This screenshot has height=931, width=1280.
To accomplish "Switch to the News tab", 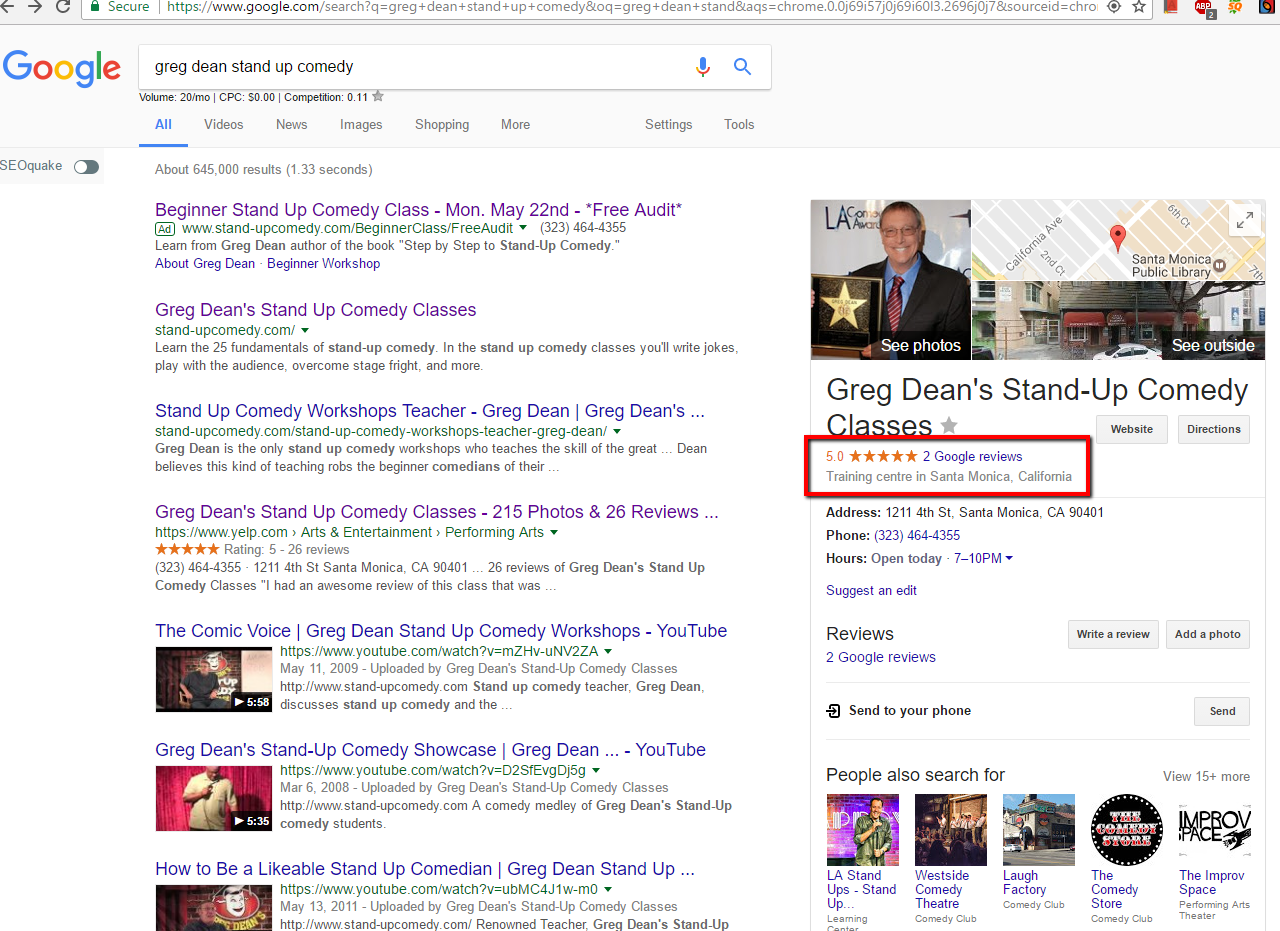I will [292, 124].
